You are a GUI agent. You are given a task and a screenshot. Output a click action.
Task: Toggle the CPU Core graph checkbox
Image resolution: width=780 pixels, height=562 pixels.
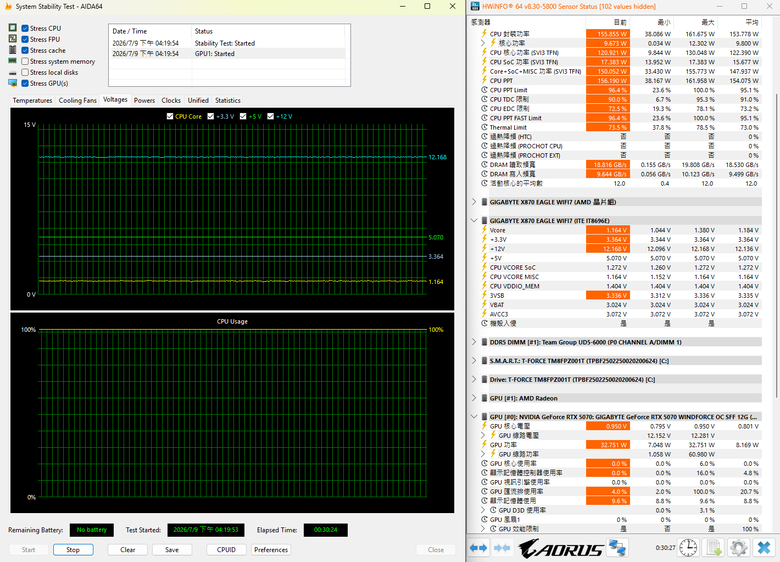click(170, 116)
